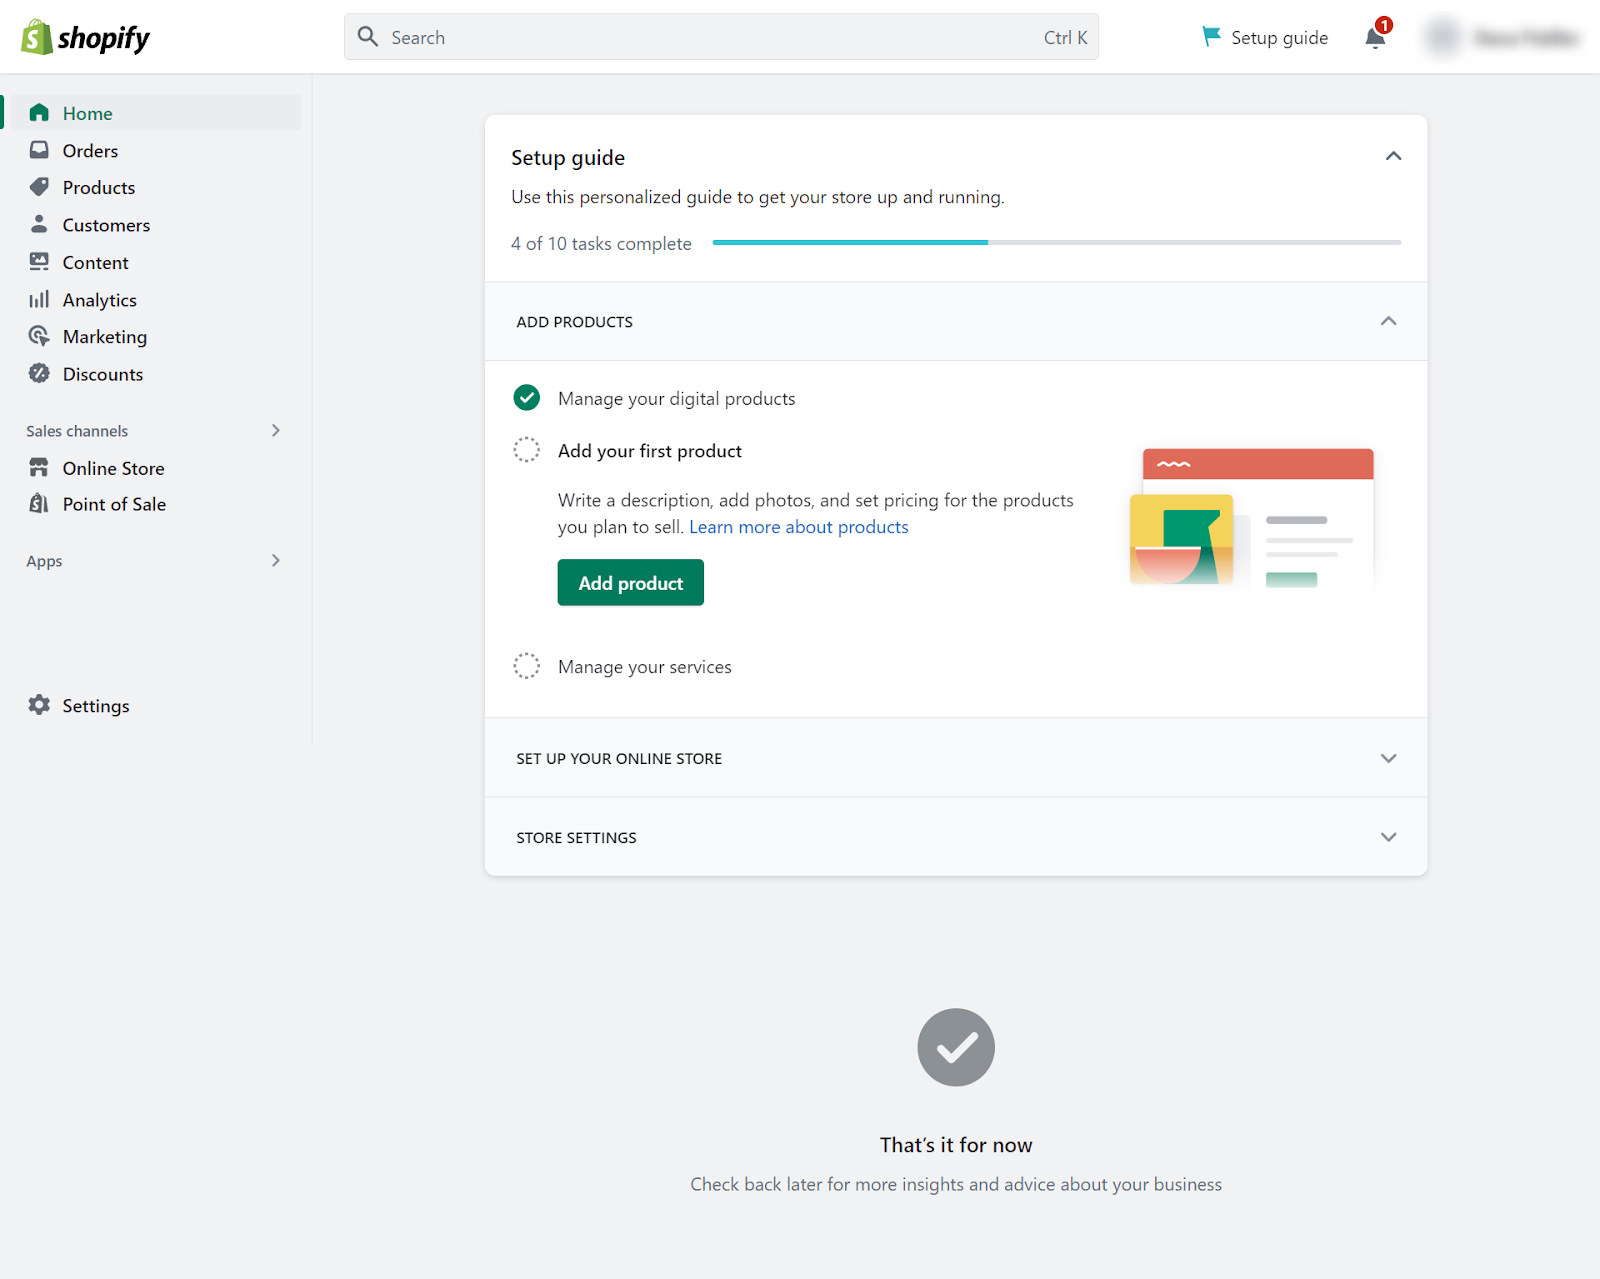The width and height of the screenshot is (1600, 1279).
Task: Go to Marketing in the sidebar
Action: click(x=104, y=337)
